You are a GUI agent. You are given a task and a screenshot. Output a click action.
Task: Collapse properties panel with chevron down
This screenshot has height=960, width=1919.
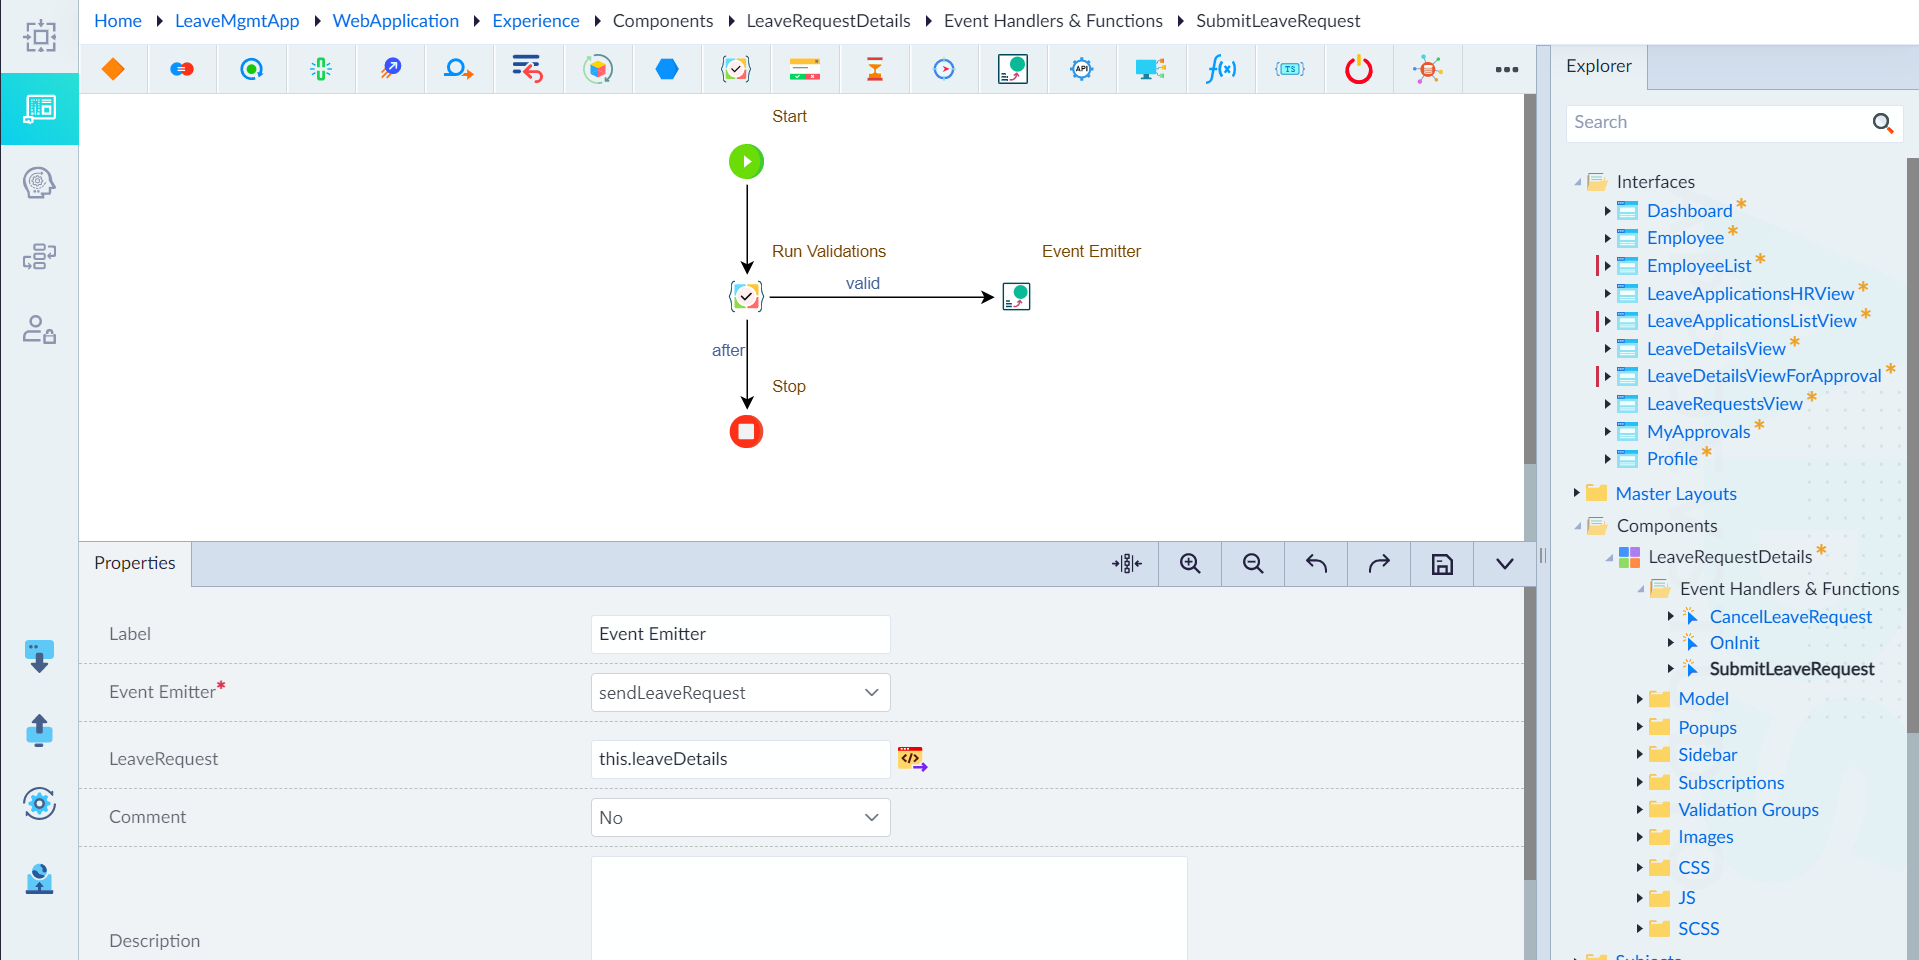[x=1504, y=564]
